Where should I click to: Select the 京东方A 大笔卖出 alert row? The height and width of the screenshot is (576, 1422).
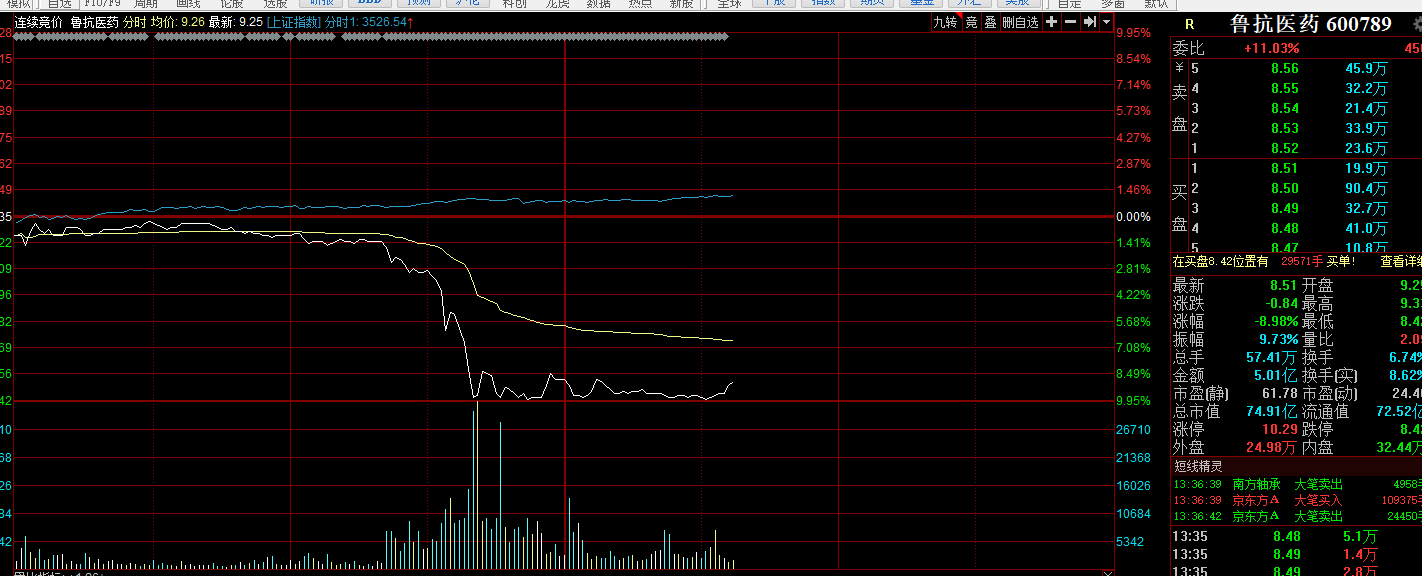click(x=1297, y=516)
